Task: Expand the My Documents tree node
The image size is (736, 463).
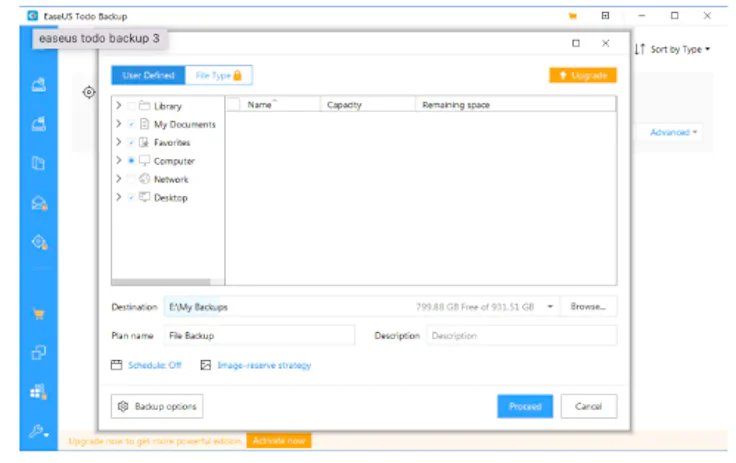Action: 119,123
